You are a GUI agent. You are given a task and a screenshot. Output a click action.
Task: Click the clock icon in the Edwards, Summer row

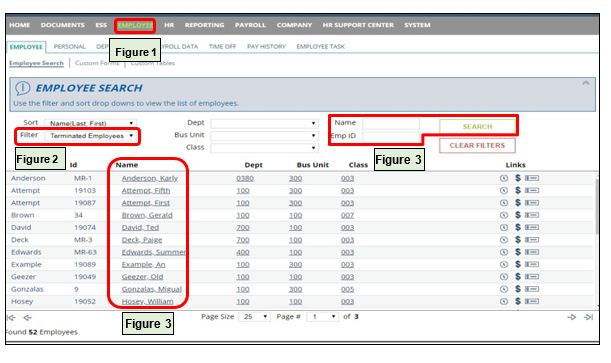tap(504, 252)
